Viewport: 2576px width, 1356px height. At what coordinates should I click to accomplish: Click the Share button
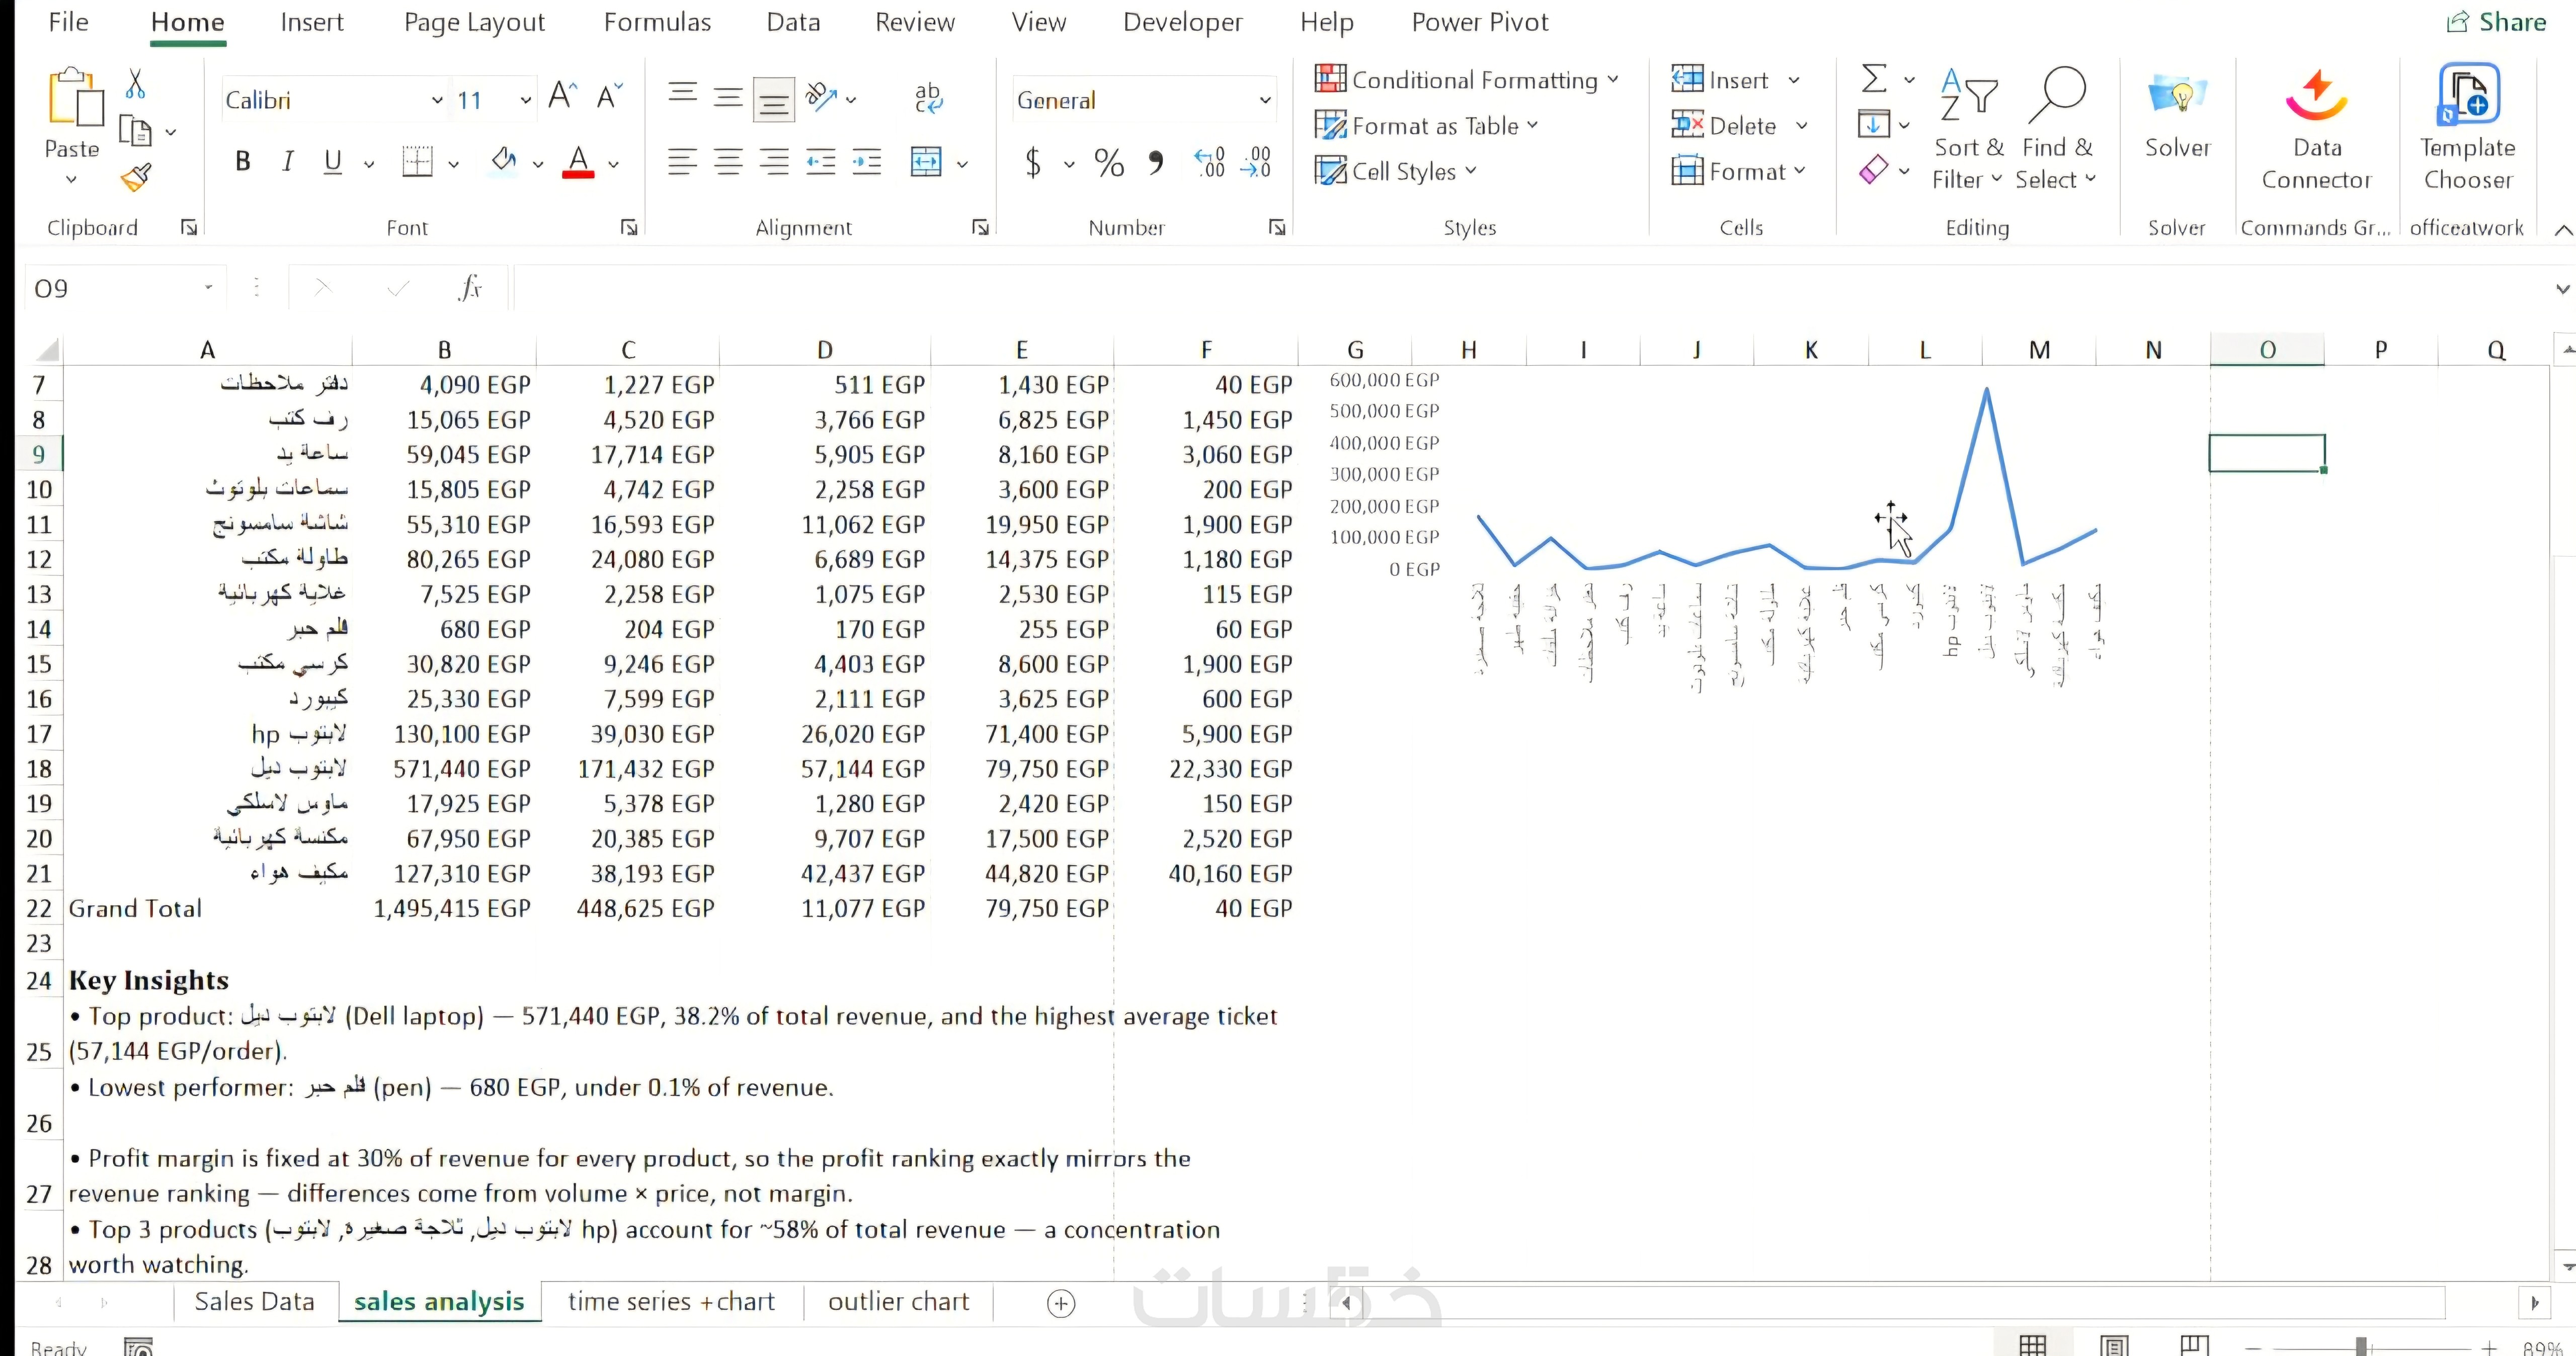[x=2496, y=22]
